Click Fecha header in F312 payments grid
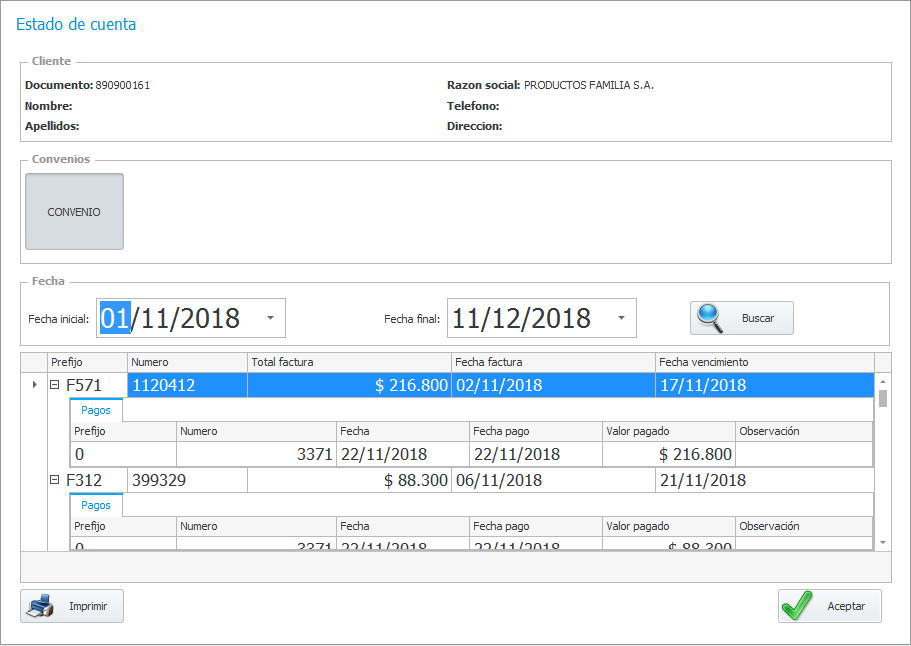Screen dimensions: 911x646 tap(403, 526)
